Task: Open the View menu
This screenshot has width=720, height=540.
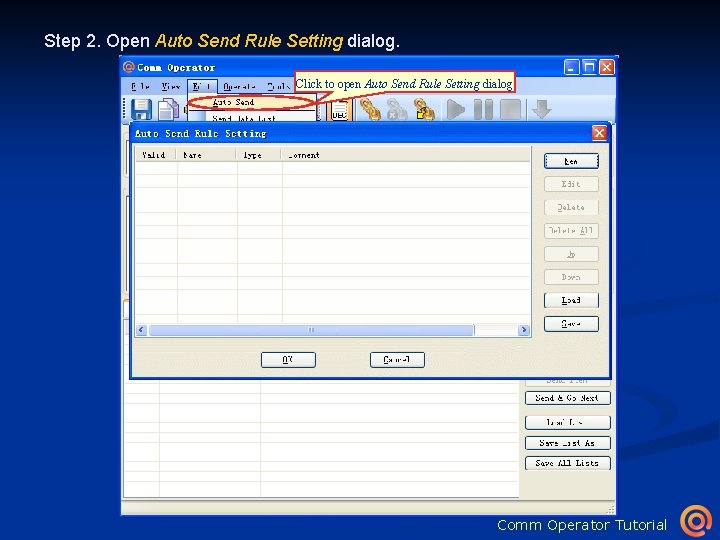Action: pos(171,86)
